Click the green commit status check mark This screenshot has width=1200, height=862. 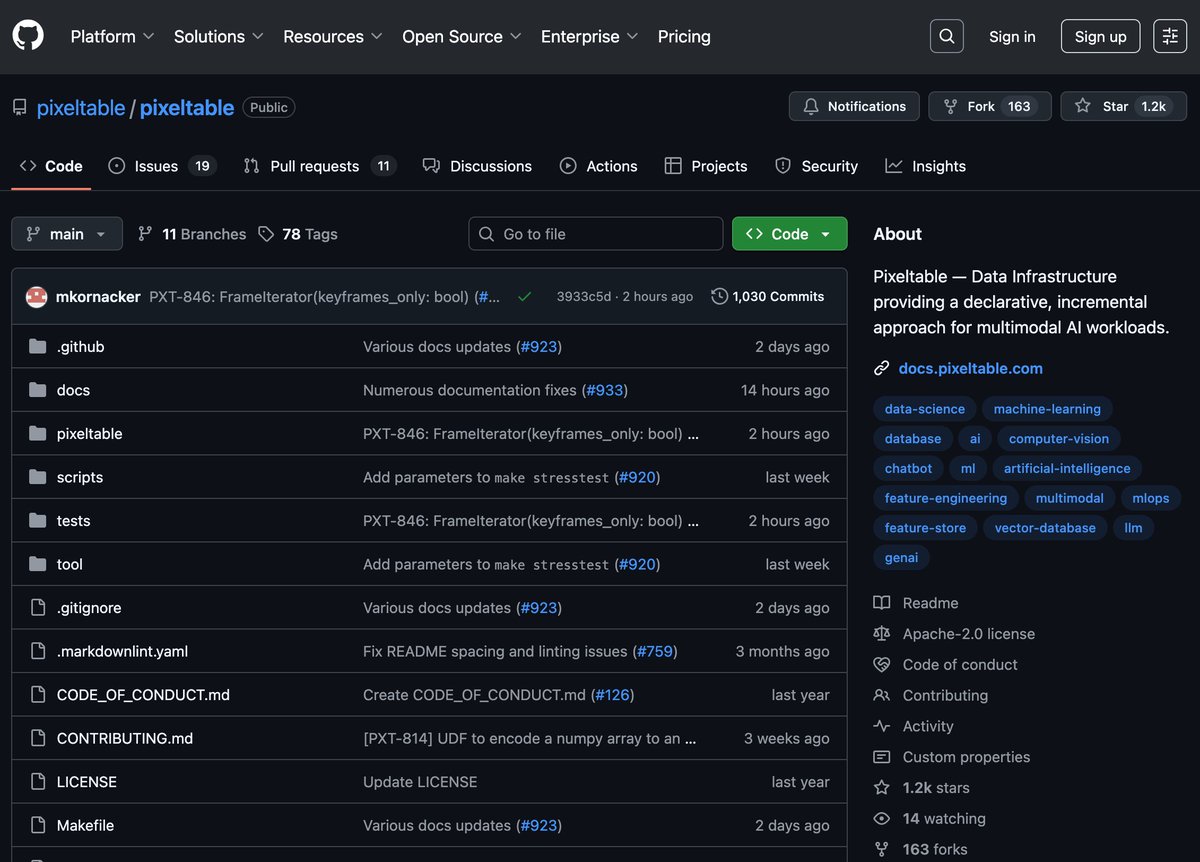pos(524,296)
